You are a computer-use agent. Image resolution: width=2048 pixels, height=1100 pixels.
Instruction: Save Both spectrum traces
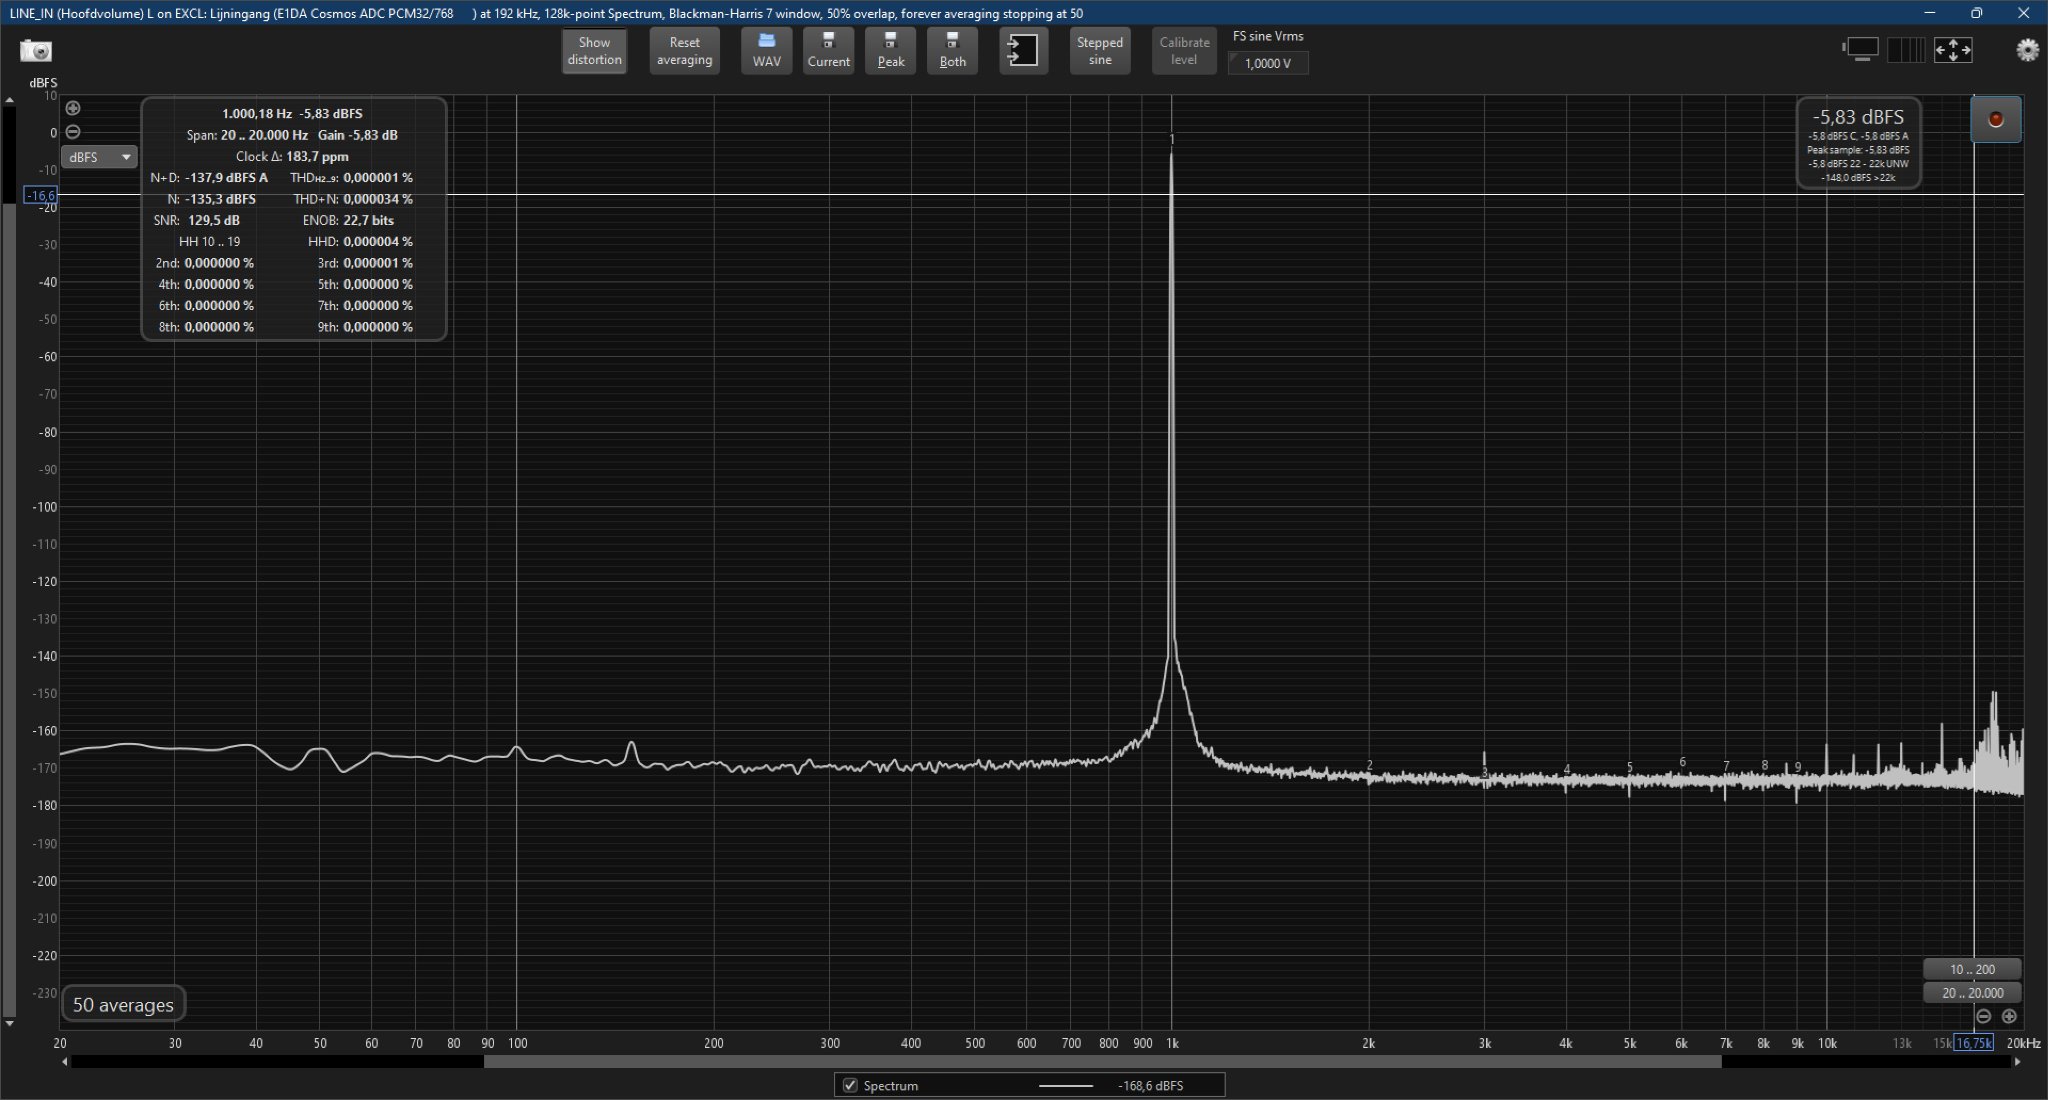(x=952, y=51)
